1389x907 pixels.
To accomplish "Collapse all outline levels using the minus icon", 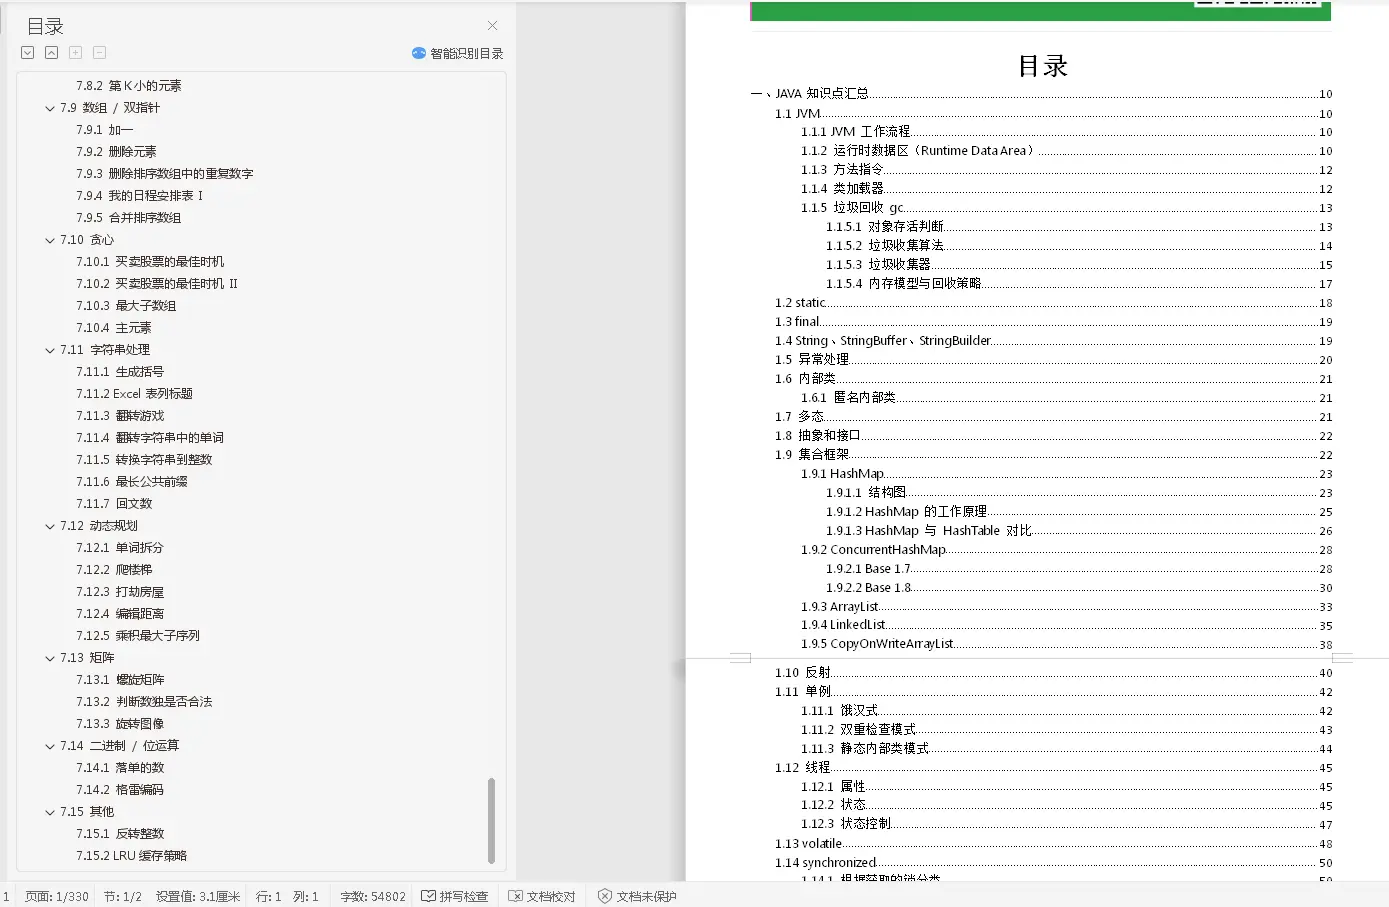I will 99,52.
